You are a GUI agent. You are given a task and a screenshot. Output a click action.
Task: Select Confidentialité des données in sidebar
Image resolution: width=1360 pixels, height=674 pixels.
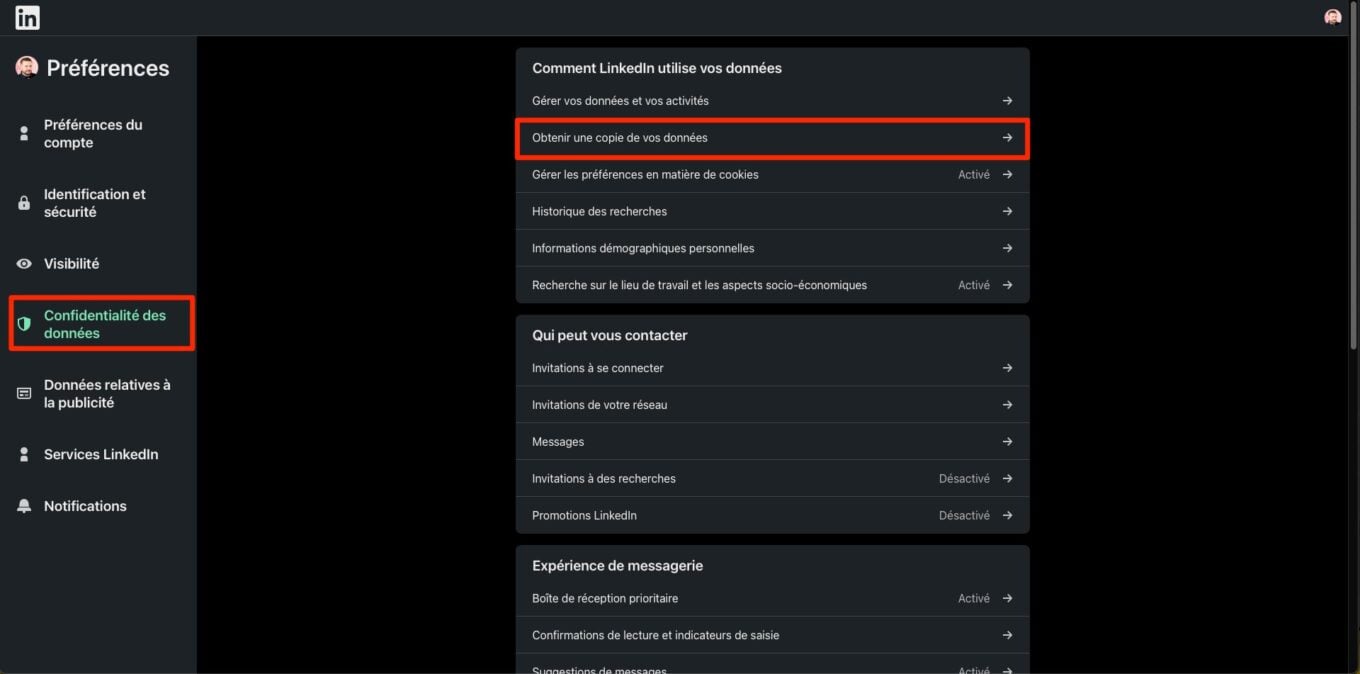pyautogui.click(x=101, y=324)
